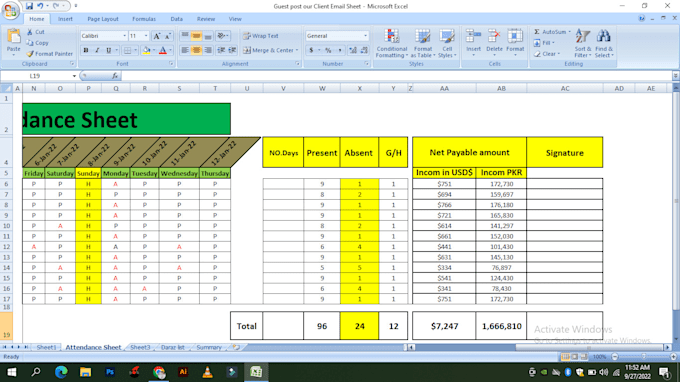
Task: Click the Sort & Filter icon
Action: point(583,37)
